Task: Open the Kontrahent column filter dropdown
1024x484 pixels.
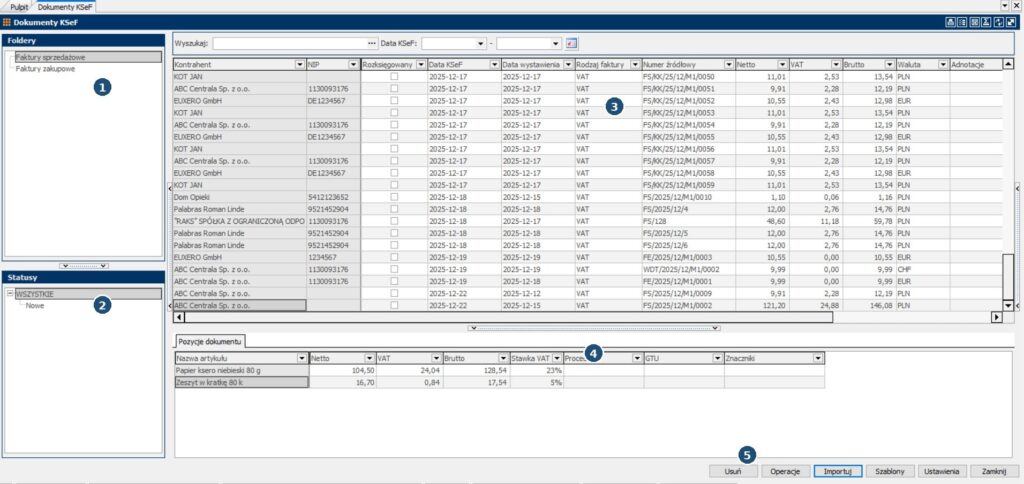Action: pyautogui.click(x=299, y=64)
